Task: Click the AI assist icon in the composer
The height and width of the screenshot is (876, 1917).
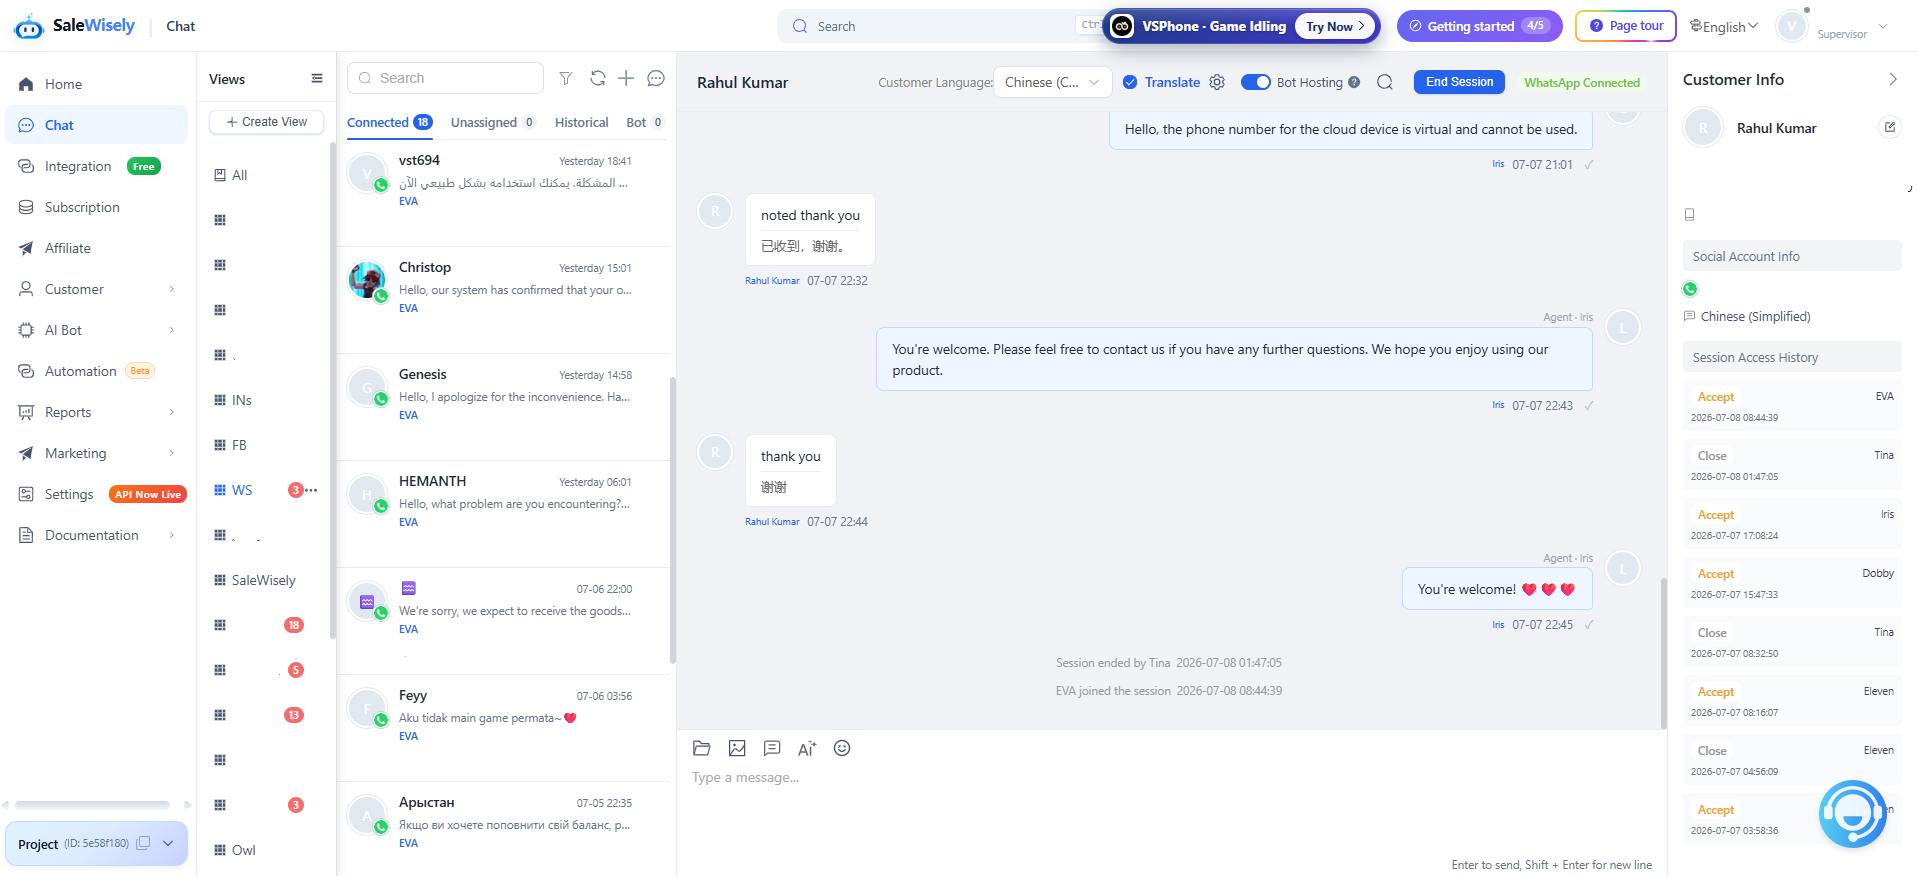Action: [x=807, y=748]
